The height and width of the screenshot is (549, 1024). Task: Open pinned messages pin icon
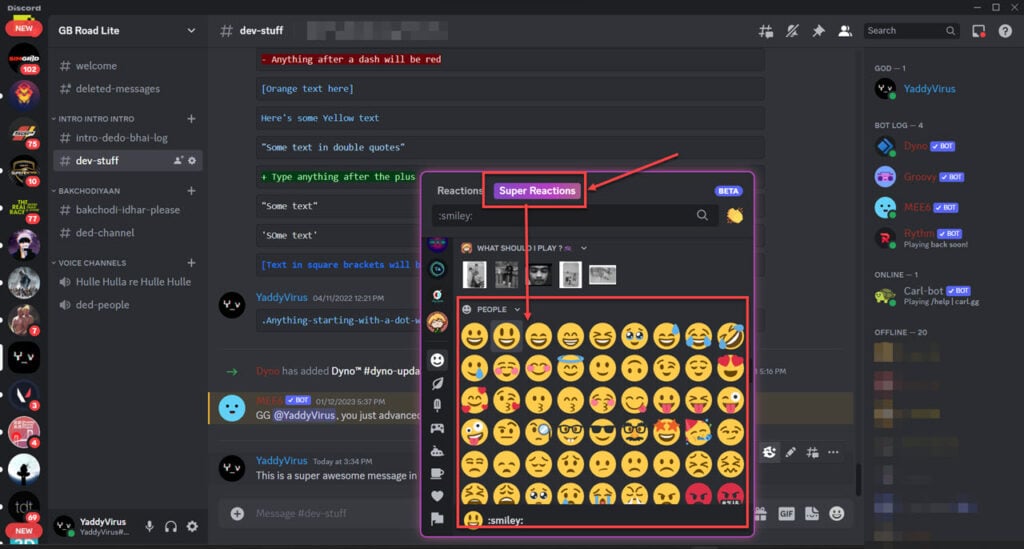pyautogui.click(x=818, y=31)
